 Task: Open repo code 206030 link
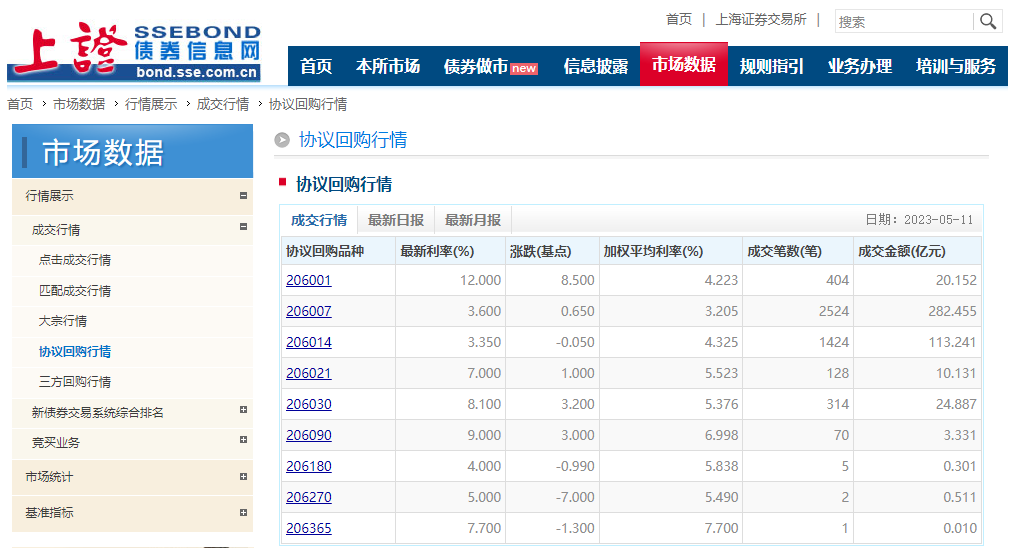coord(309,404)
